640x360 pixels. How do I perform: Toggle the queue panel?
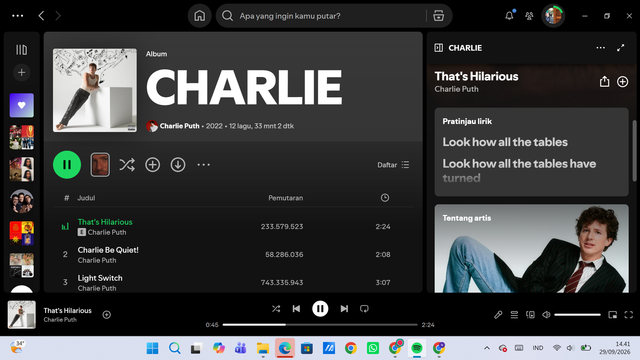pos(514,315)
